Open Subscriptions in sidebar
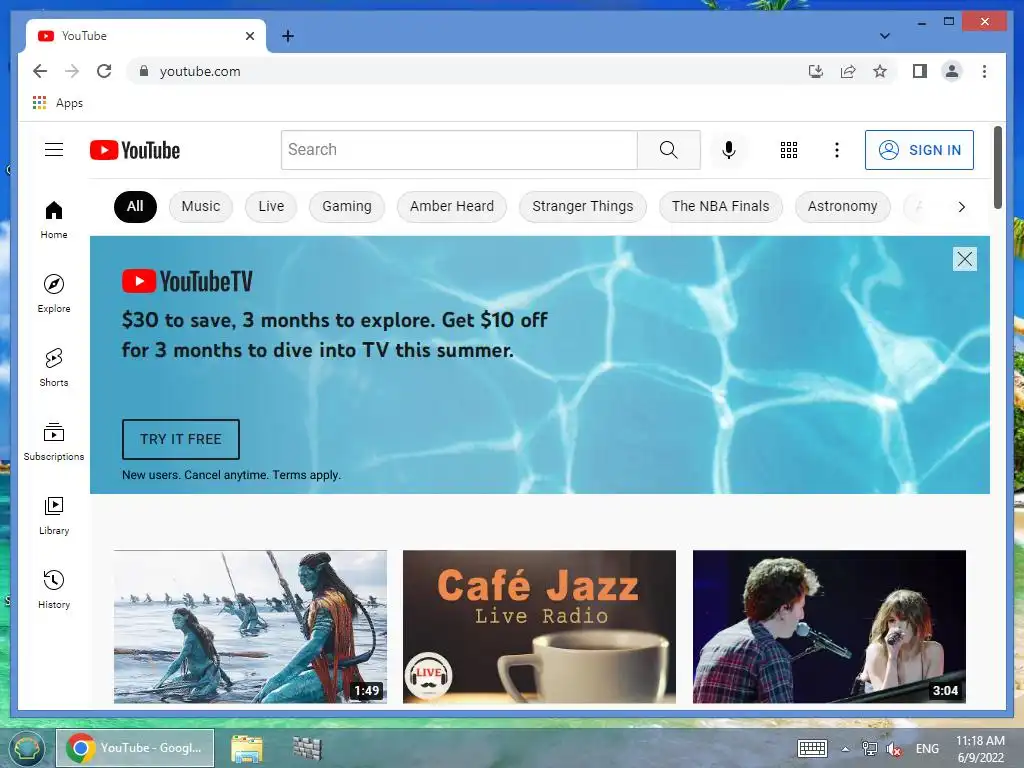The height and width of the screenshot is (768, 1024). point(54,442)
